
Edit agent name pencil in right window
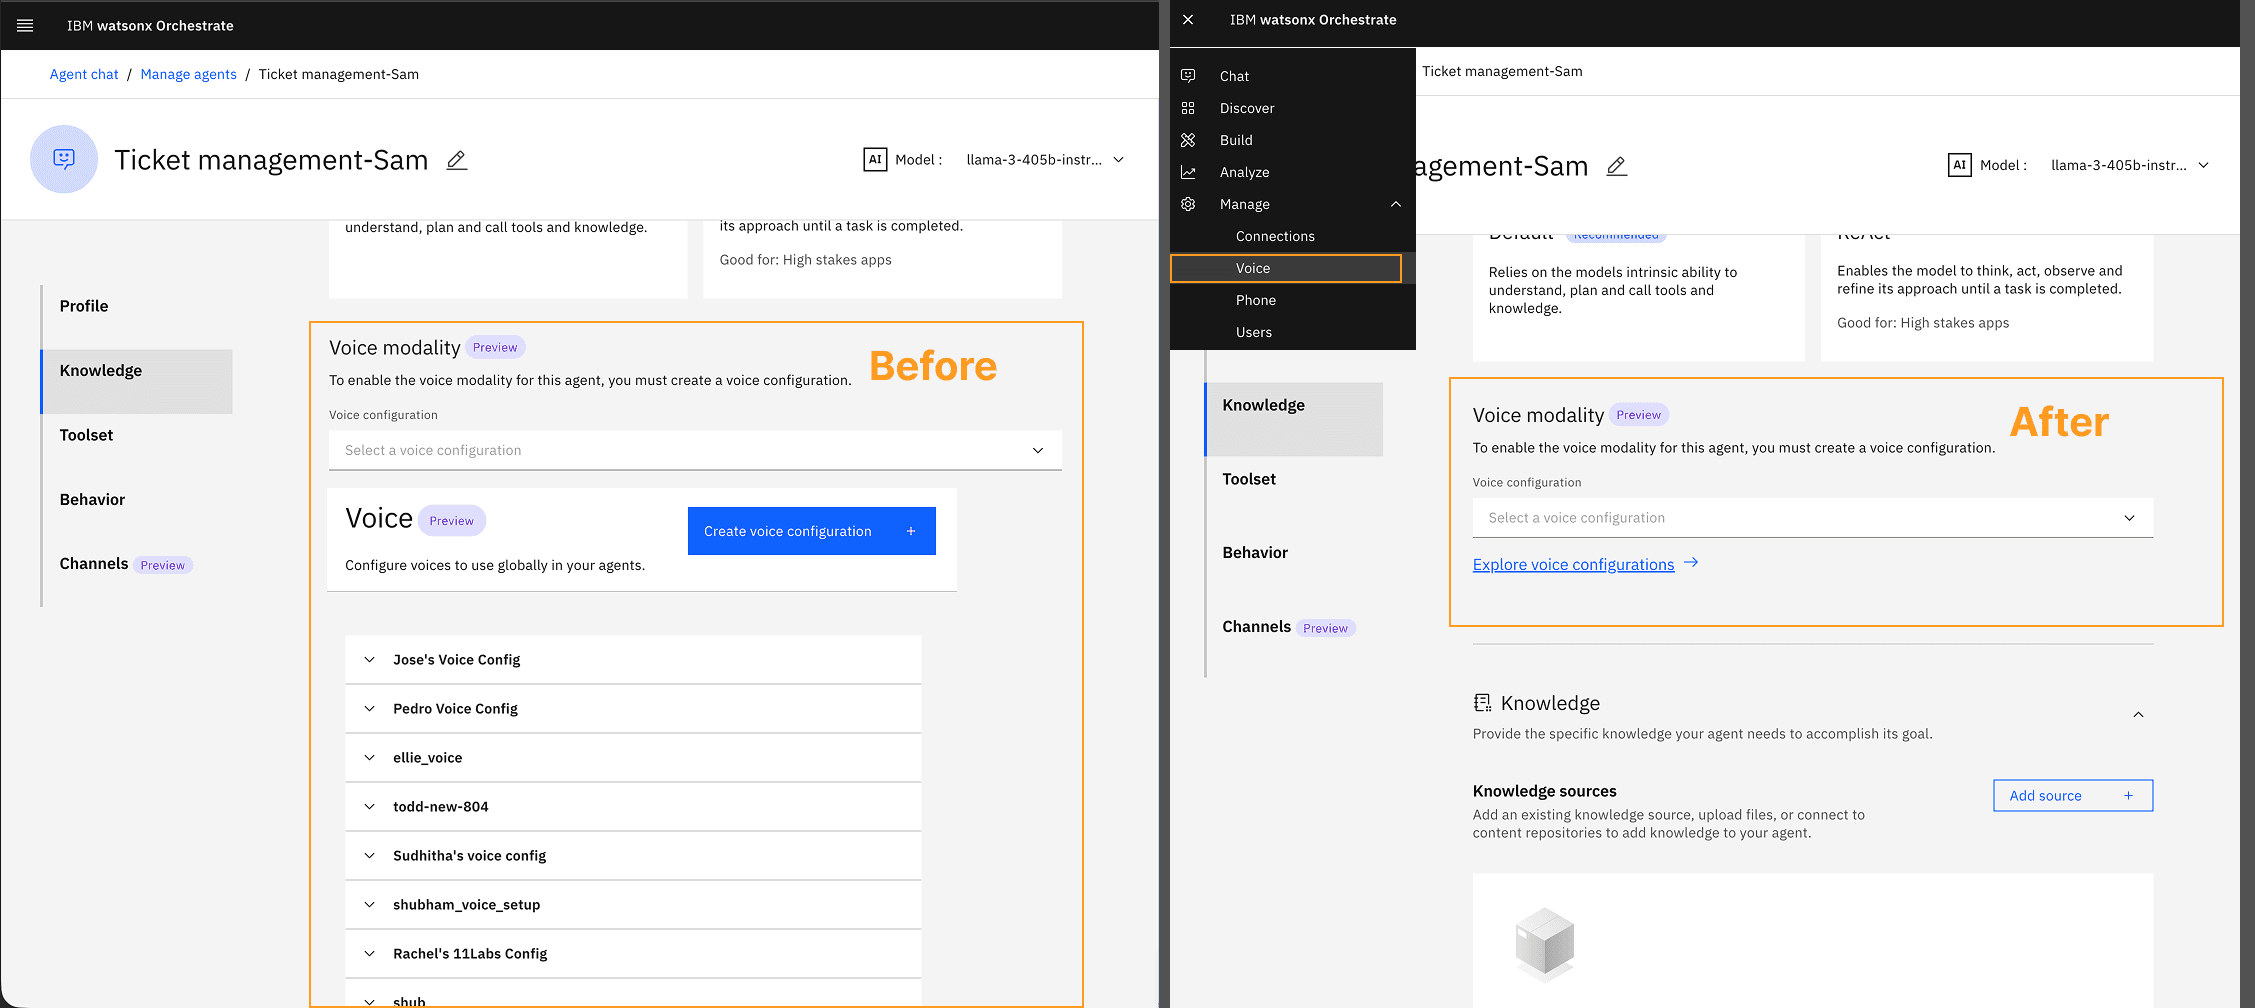tap(1617, 166)
